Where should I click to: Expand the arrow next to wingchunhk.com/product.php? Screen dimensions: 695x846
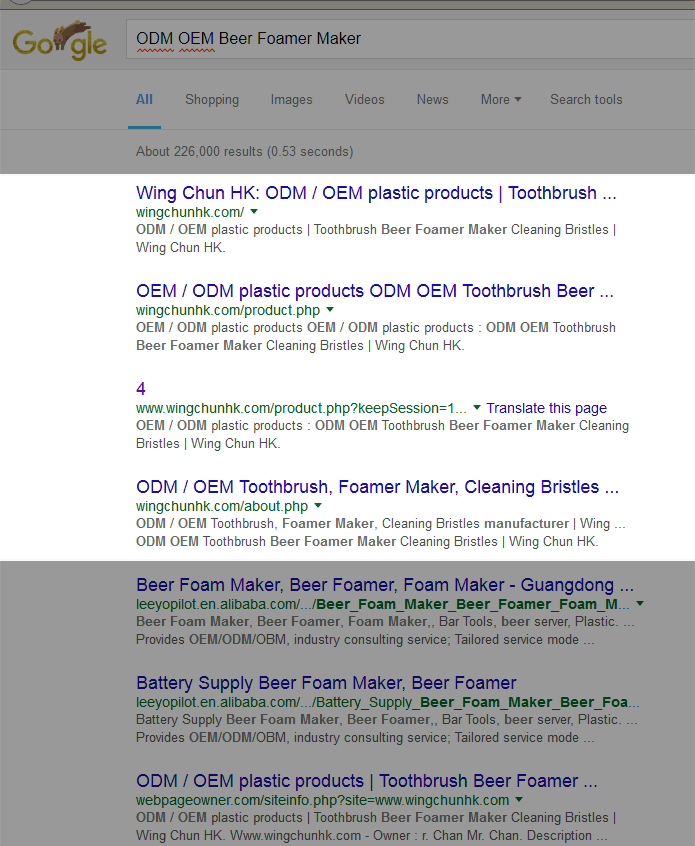click(x=330, y=310)
